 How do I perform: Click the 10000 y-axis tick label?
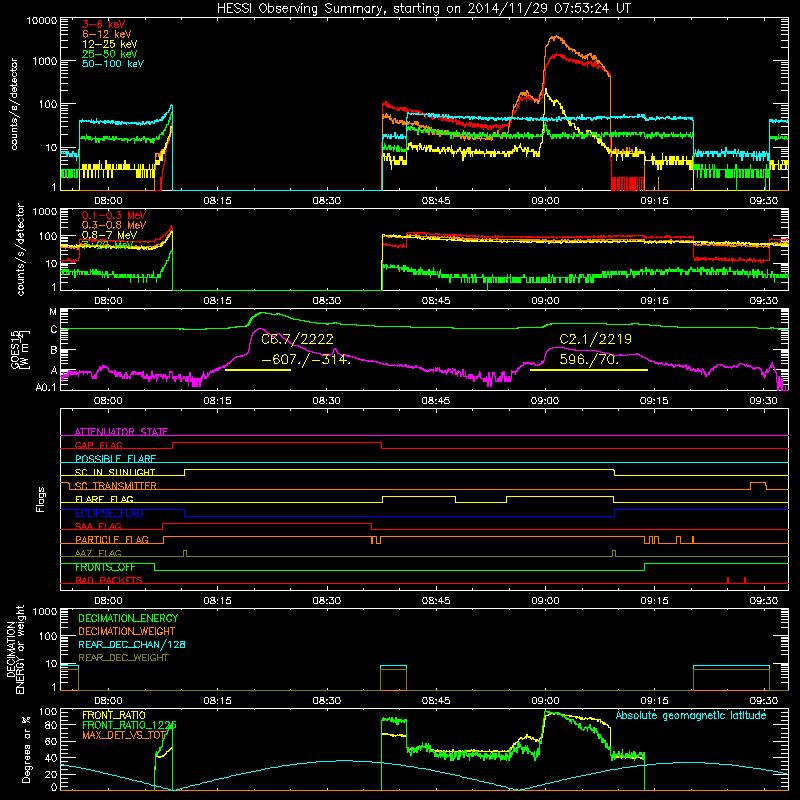[42, 21]
